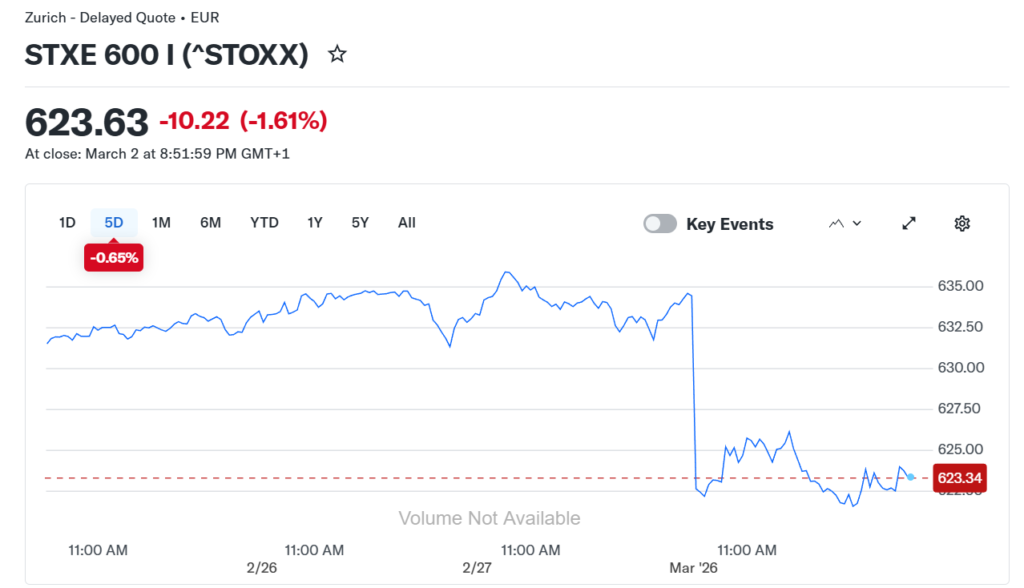Toggle the Key Events switch
This screenshot has width=1024, height=588.
(x=660, y=224)
